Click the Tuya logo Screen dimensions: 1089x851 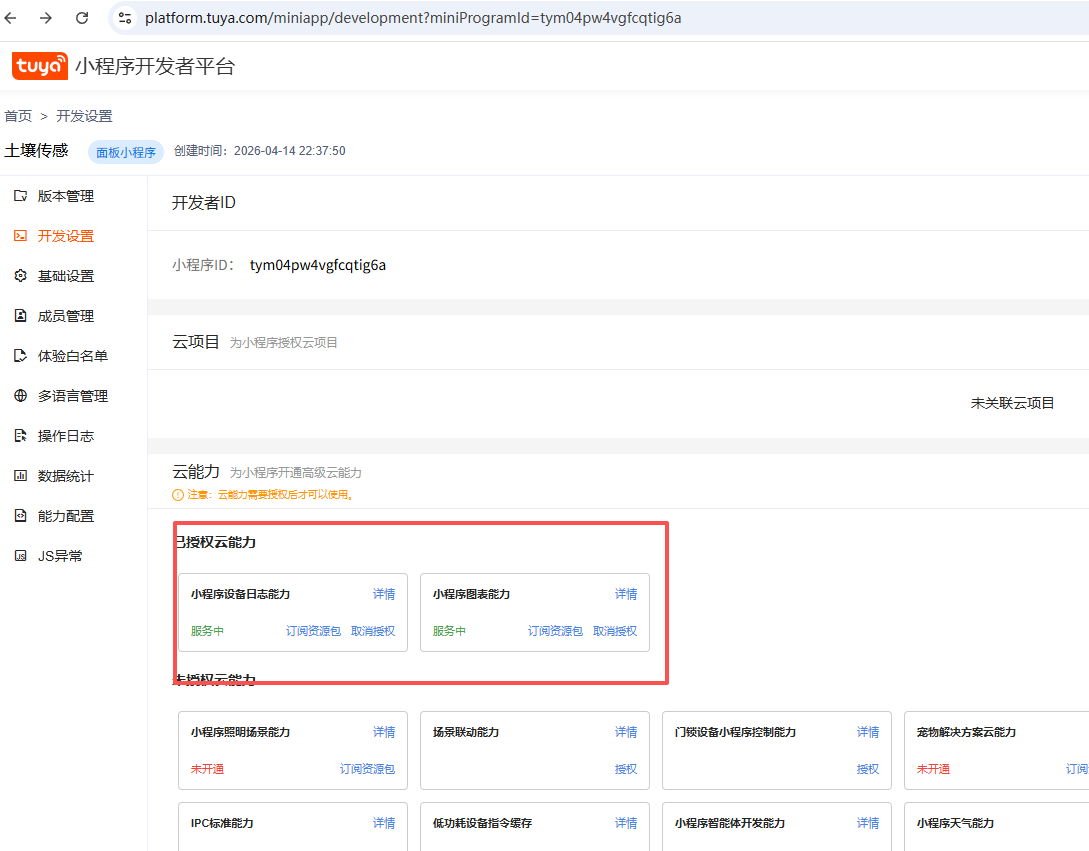tap(40, 66)
